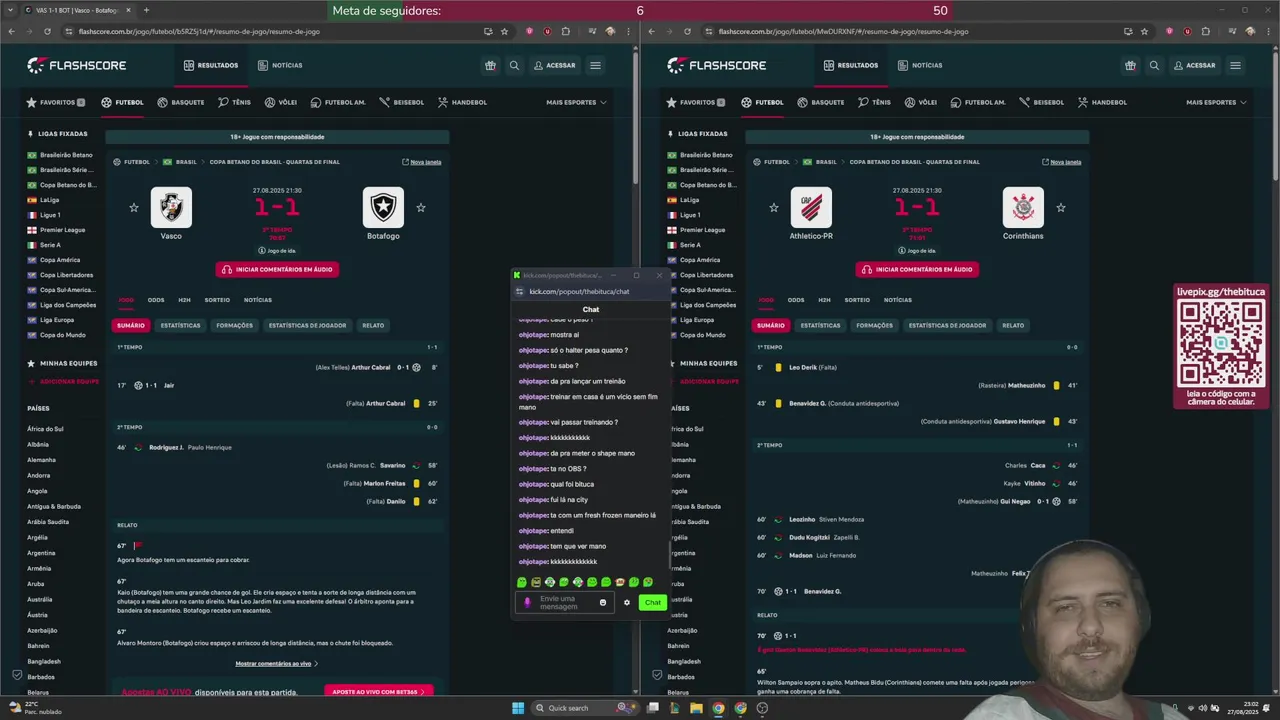Click the Corinthians team crest
1280x720 pixels.
[x=1023, y=207]
